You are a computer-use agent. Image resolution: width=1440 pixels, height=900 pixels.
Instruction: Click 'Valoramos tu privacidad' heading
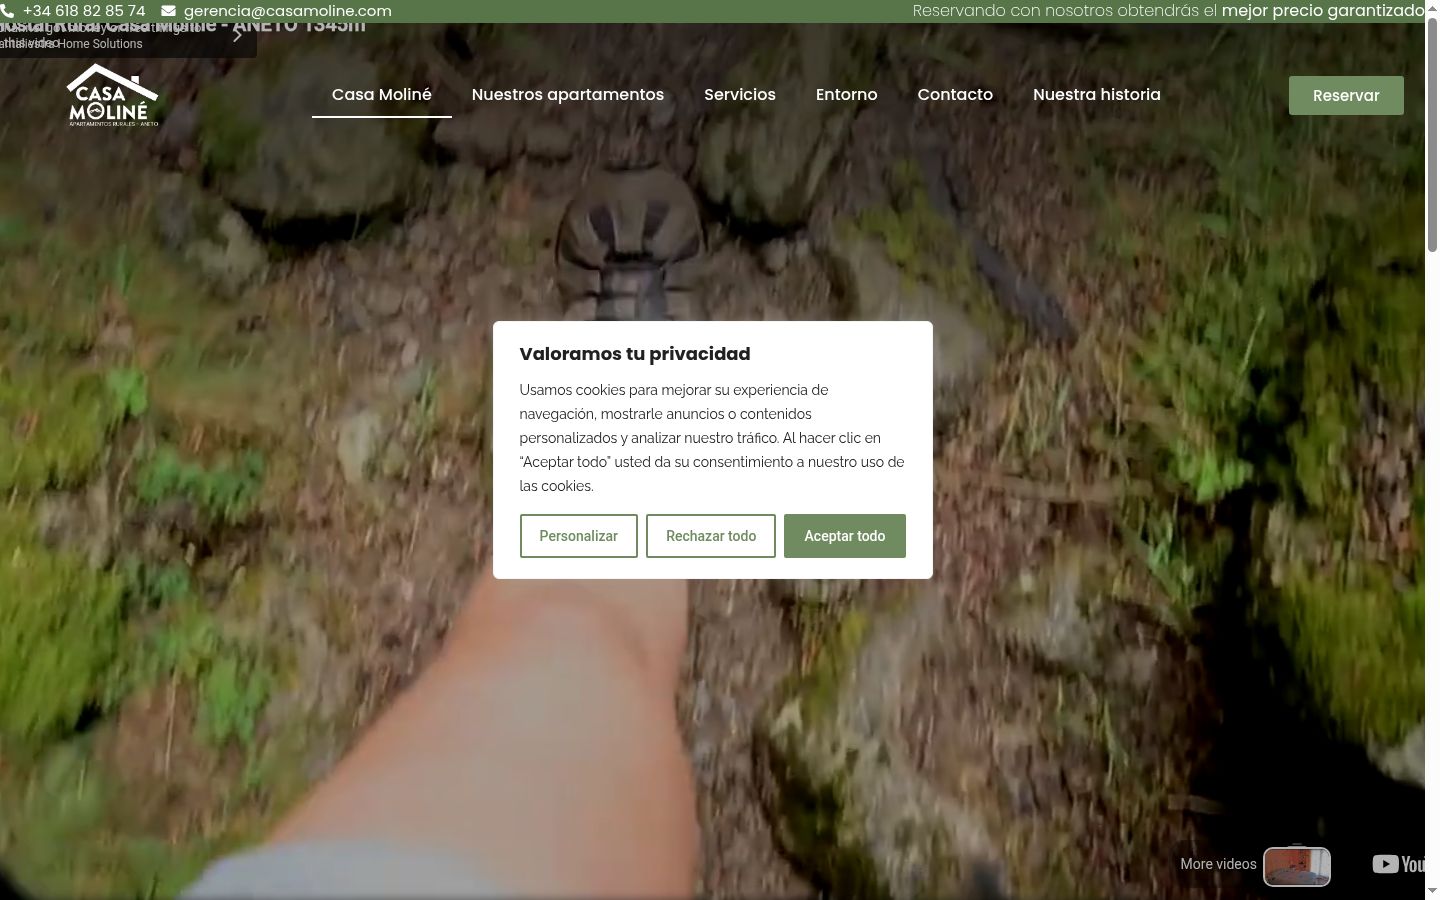click(x=635, y=354)
